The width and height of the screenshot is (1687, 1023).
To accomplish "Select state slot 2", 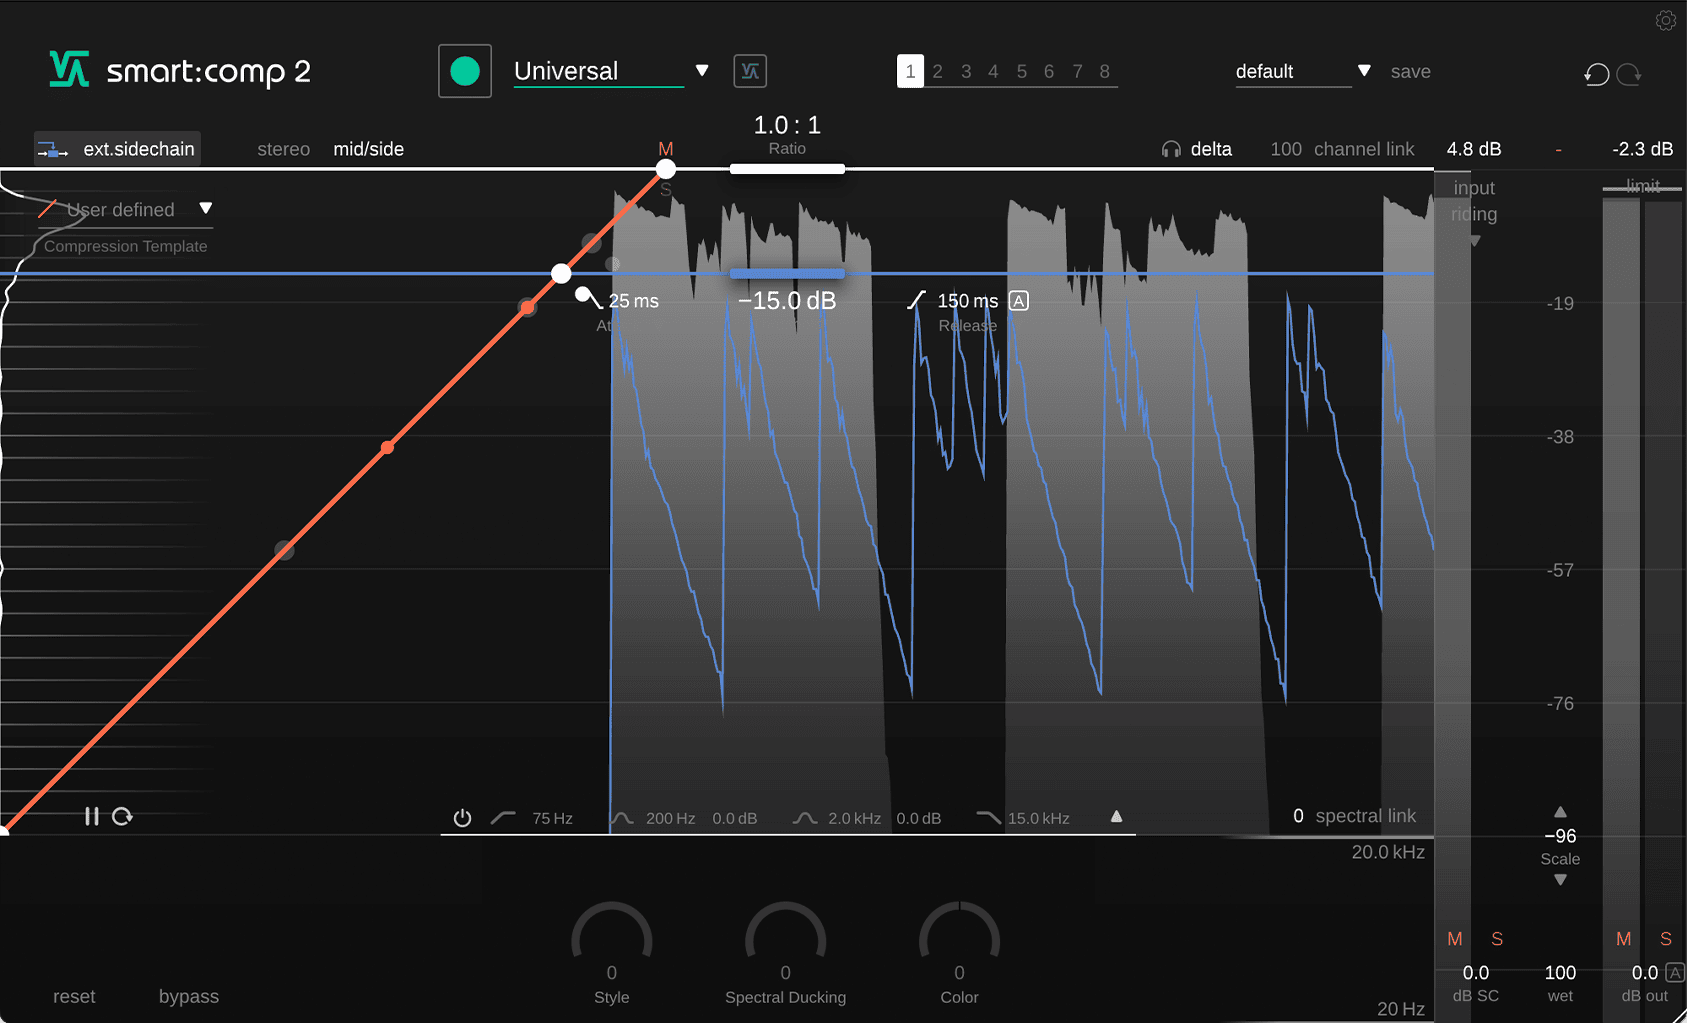I will [x=938, y=72].
